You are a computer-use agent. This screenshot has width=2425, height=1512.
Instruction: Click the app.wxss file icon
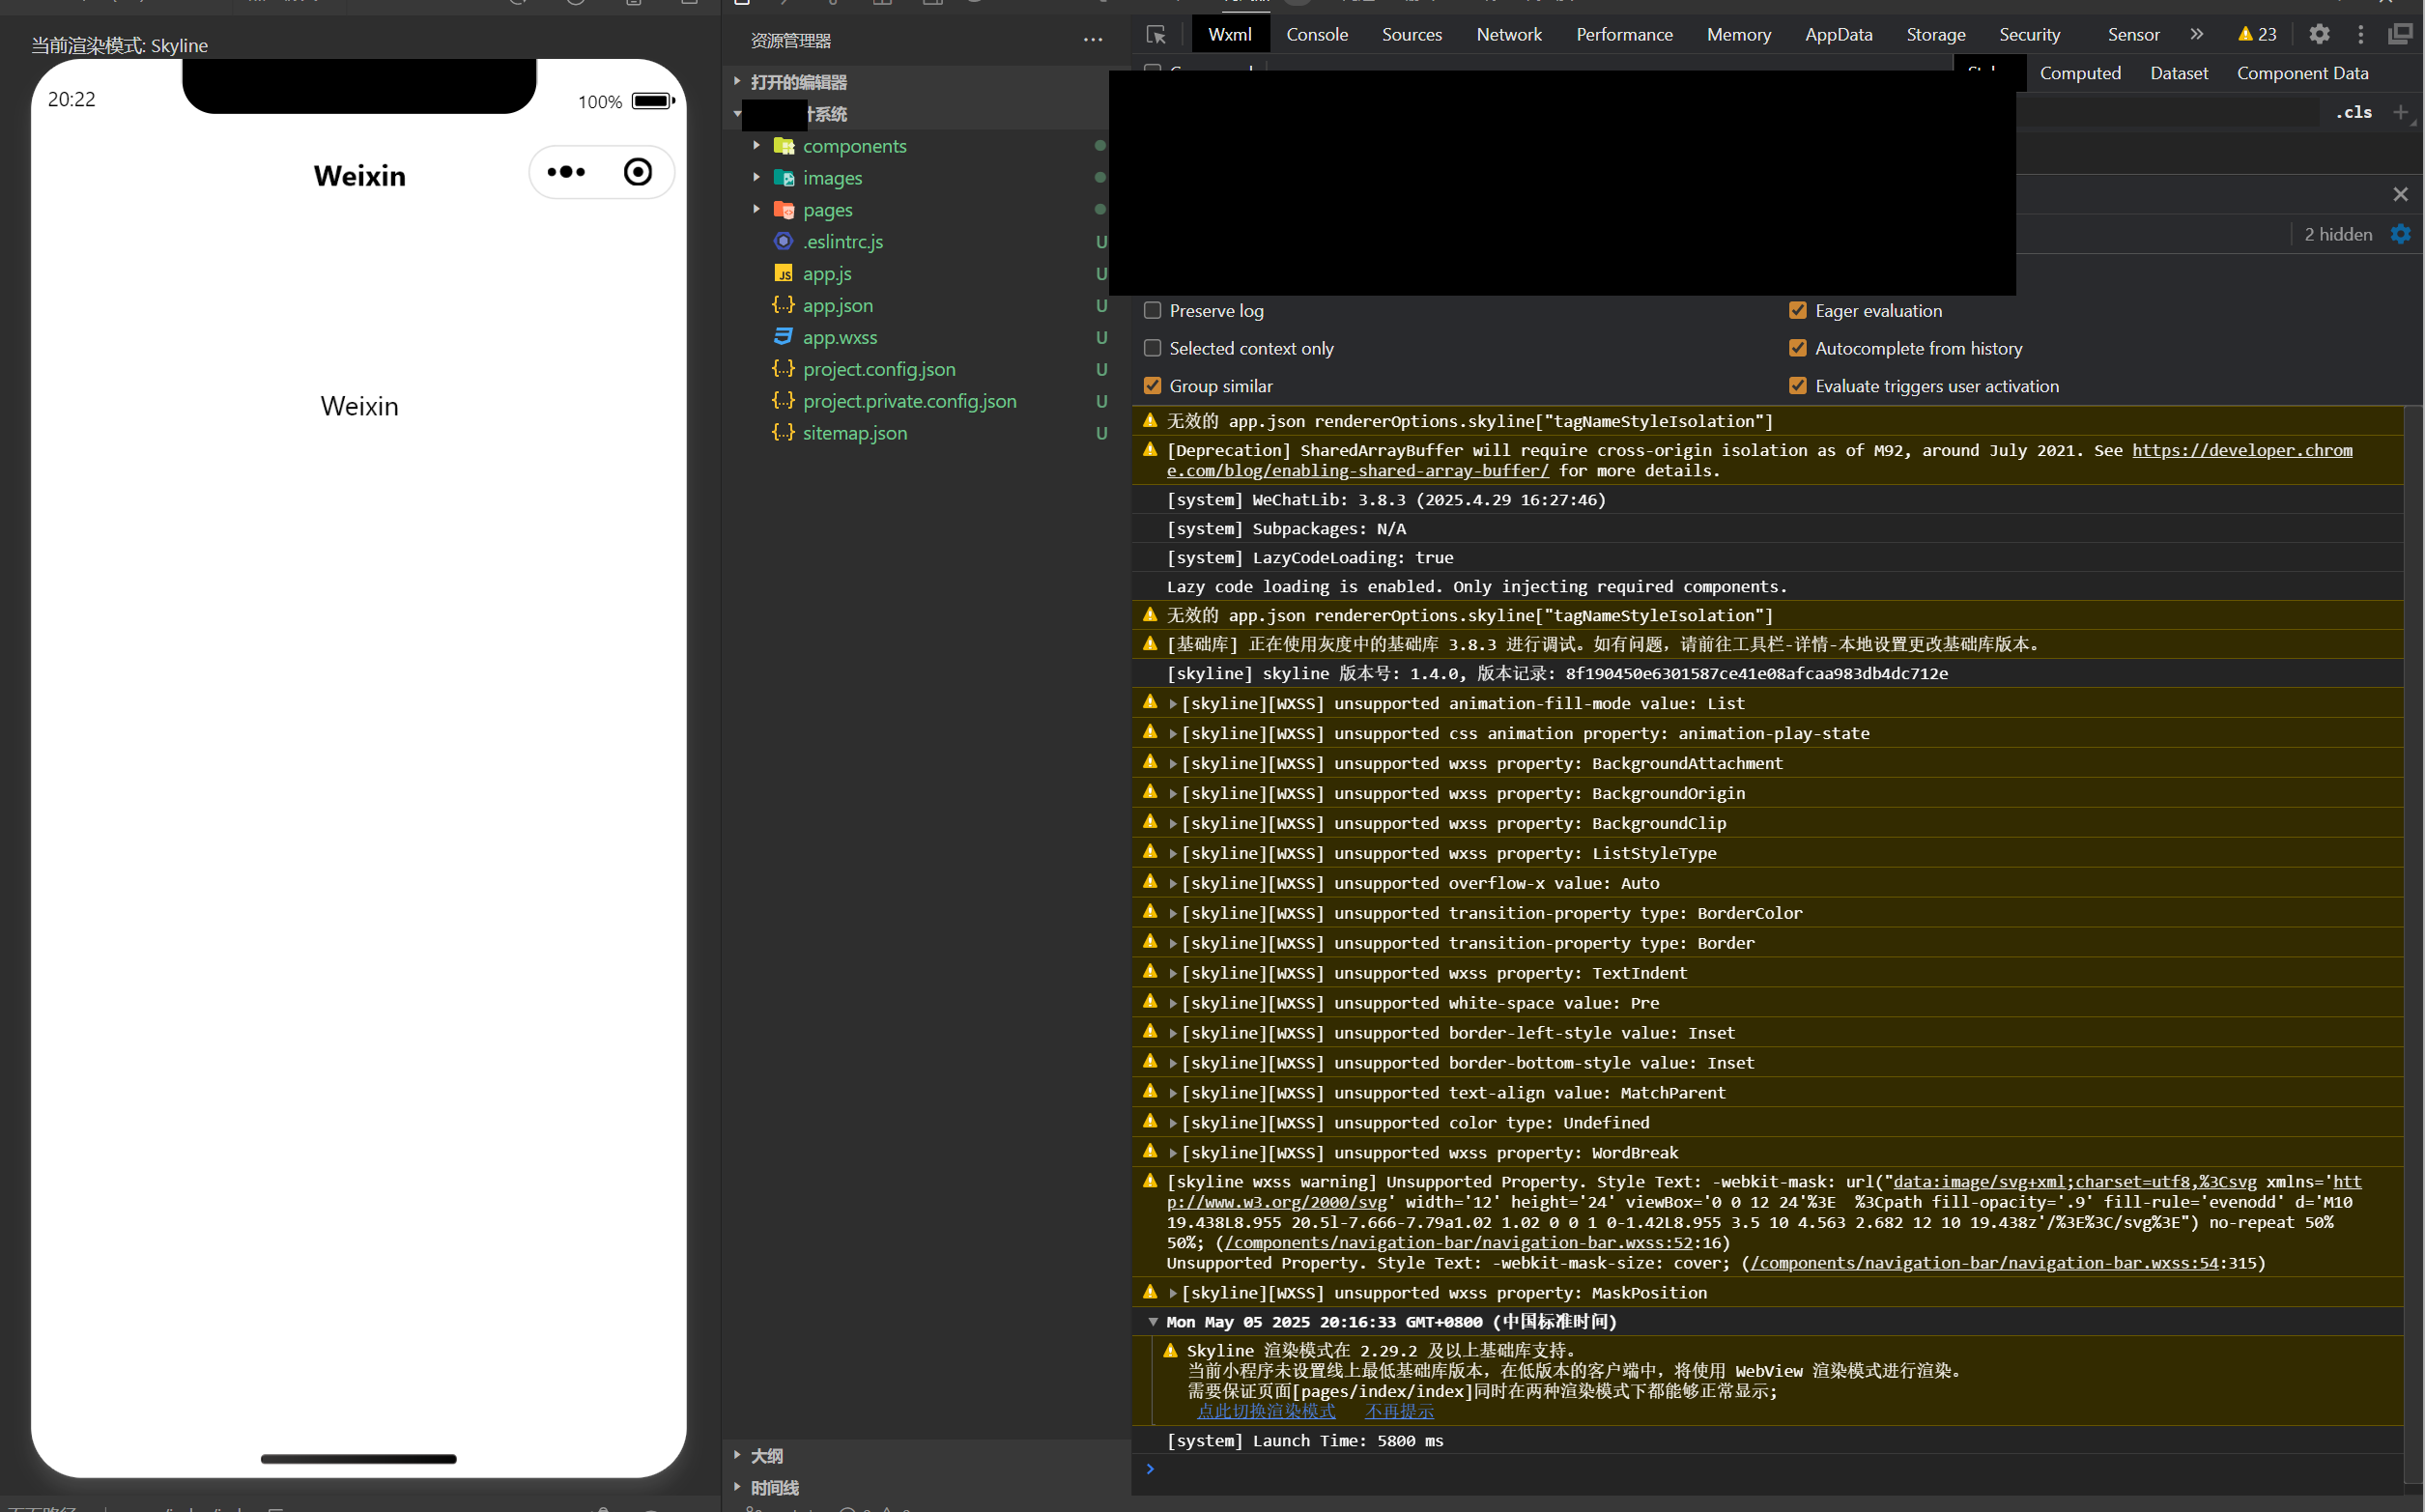[x=784, y=337]
